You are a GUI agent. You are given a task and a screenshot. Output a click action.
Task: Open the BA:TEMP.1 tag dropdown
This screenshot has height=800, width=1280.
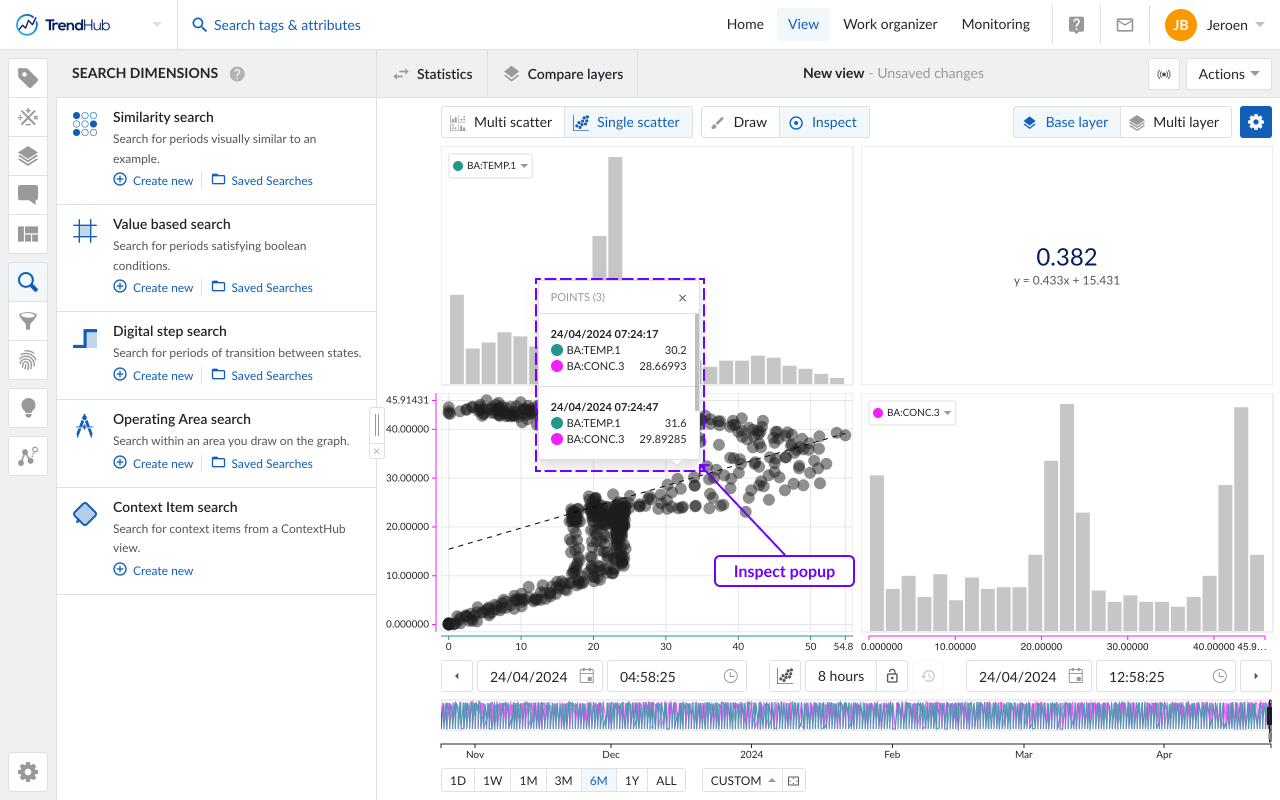pos(491,166)
